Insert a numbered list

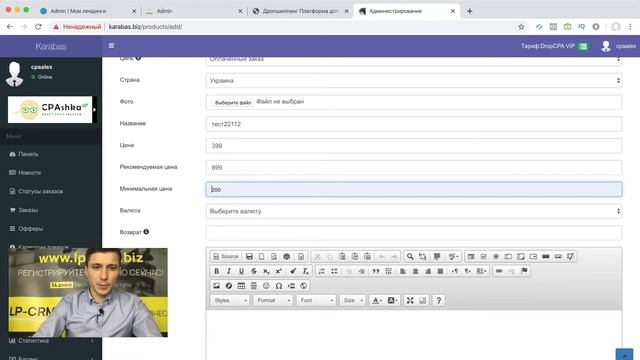coord(322,271)
